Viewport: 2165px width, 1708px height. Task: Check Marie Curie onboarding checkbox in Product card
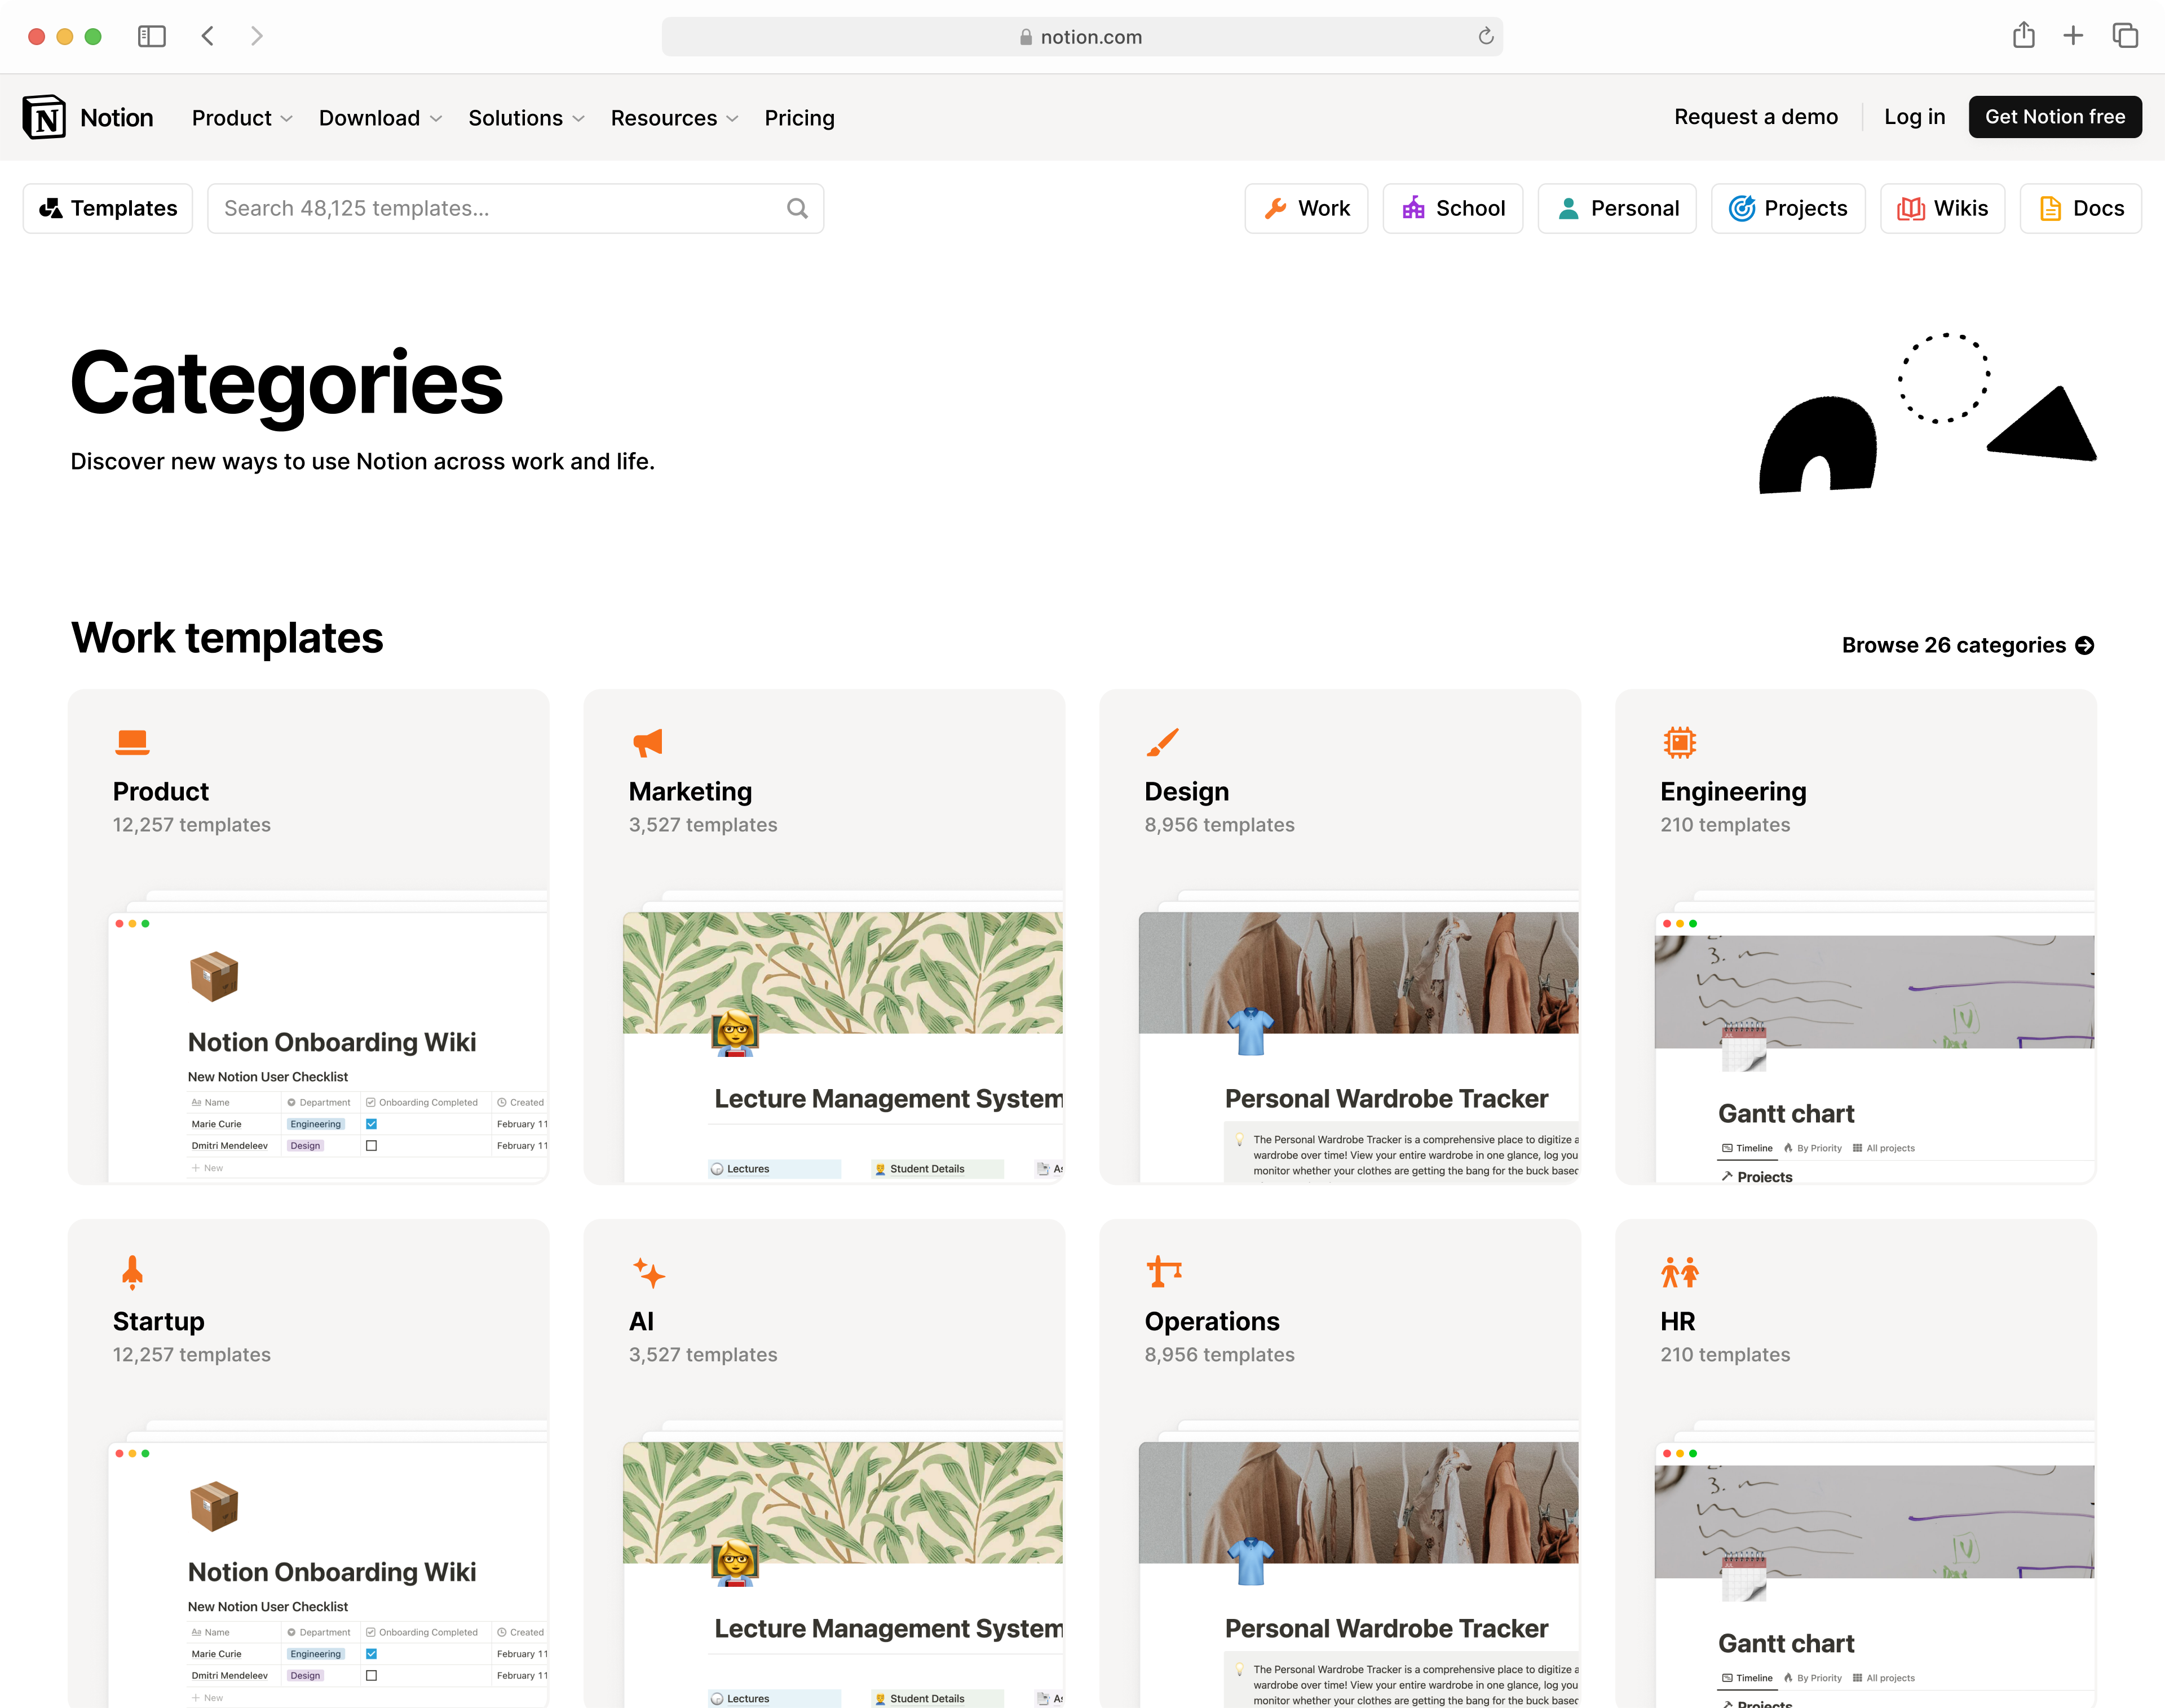click(371, 1124)
